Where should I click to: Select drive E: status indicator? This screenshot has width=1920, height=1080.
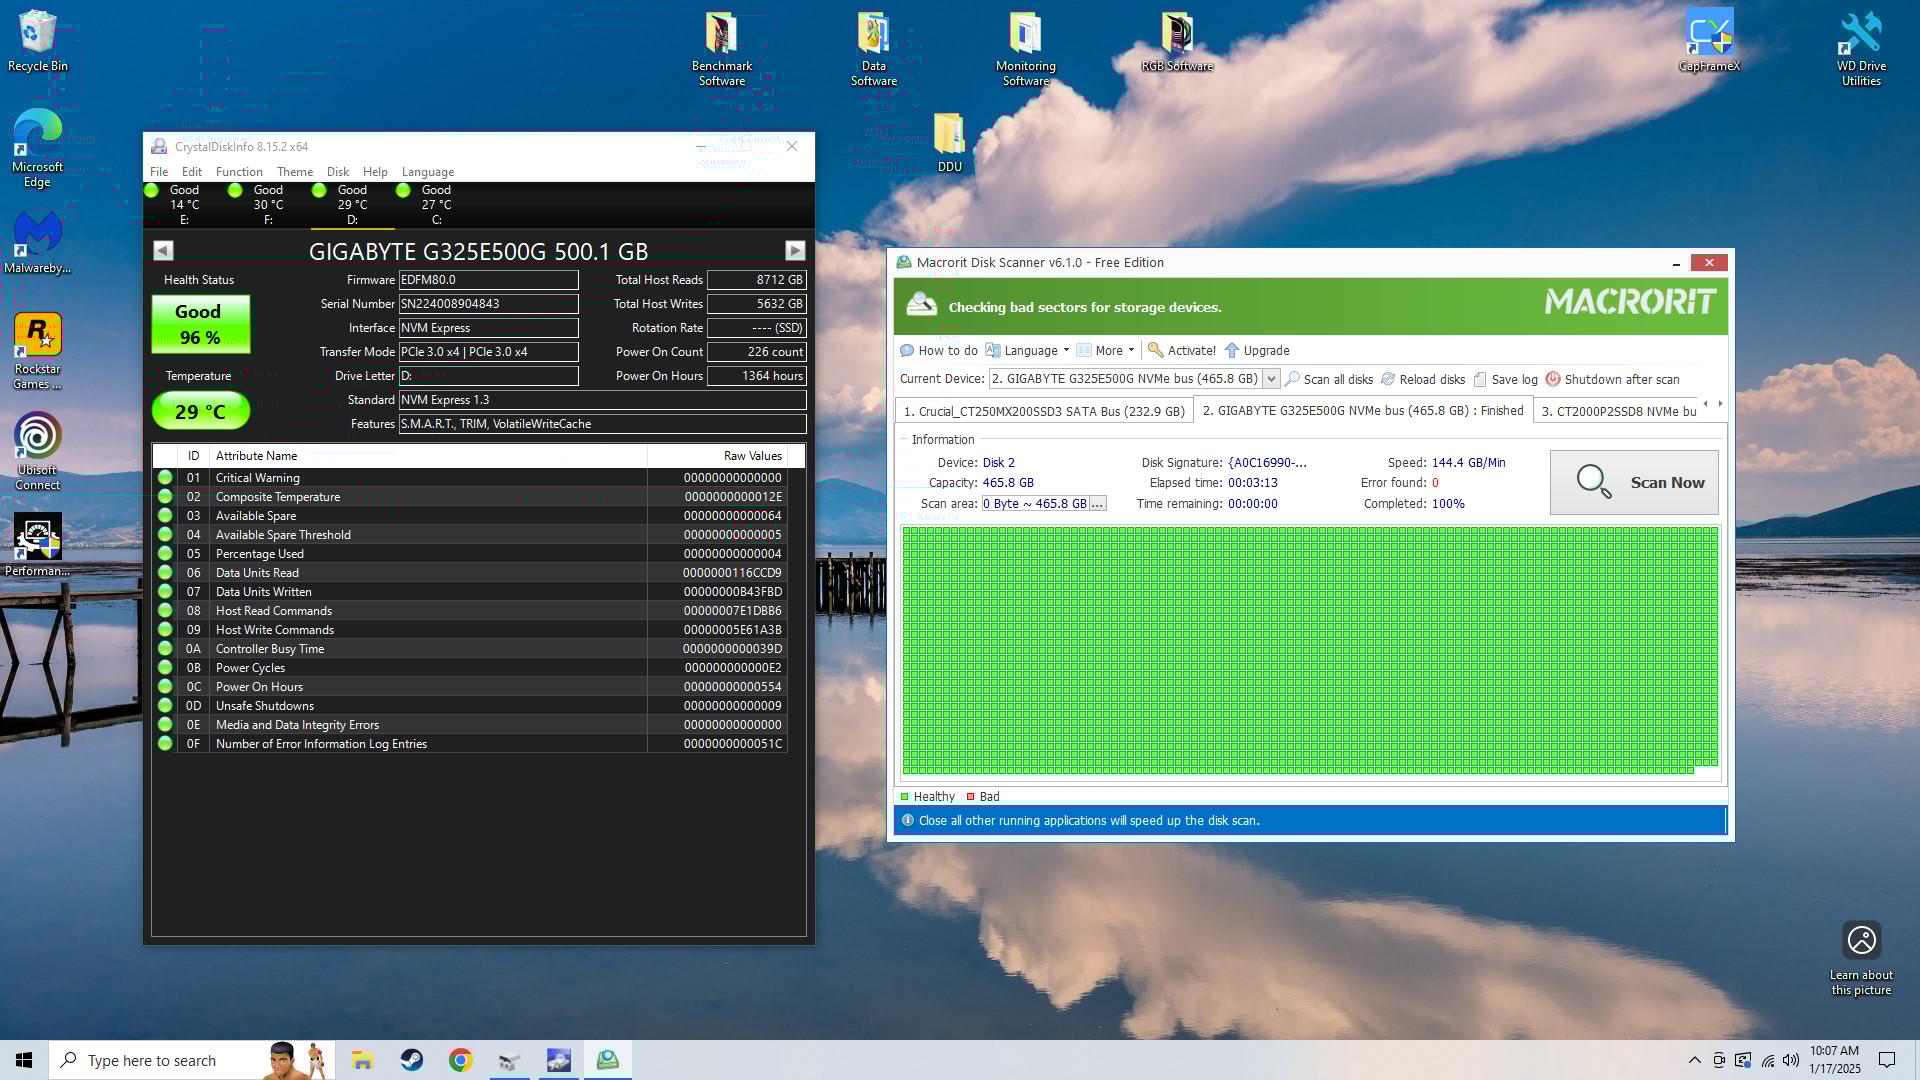tap(152, 190)
